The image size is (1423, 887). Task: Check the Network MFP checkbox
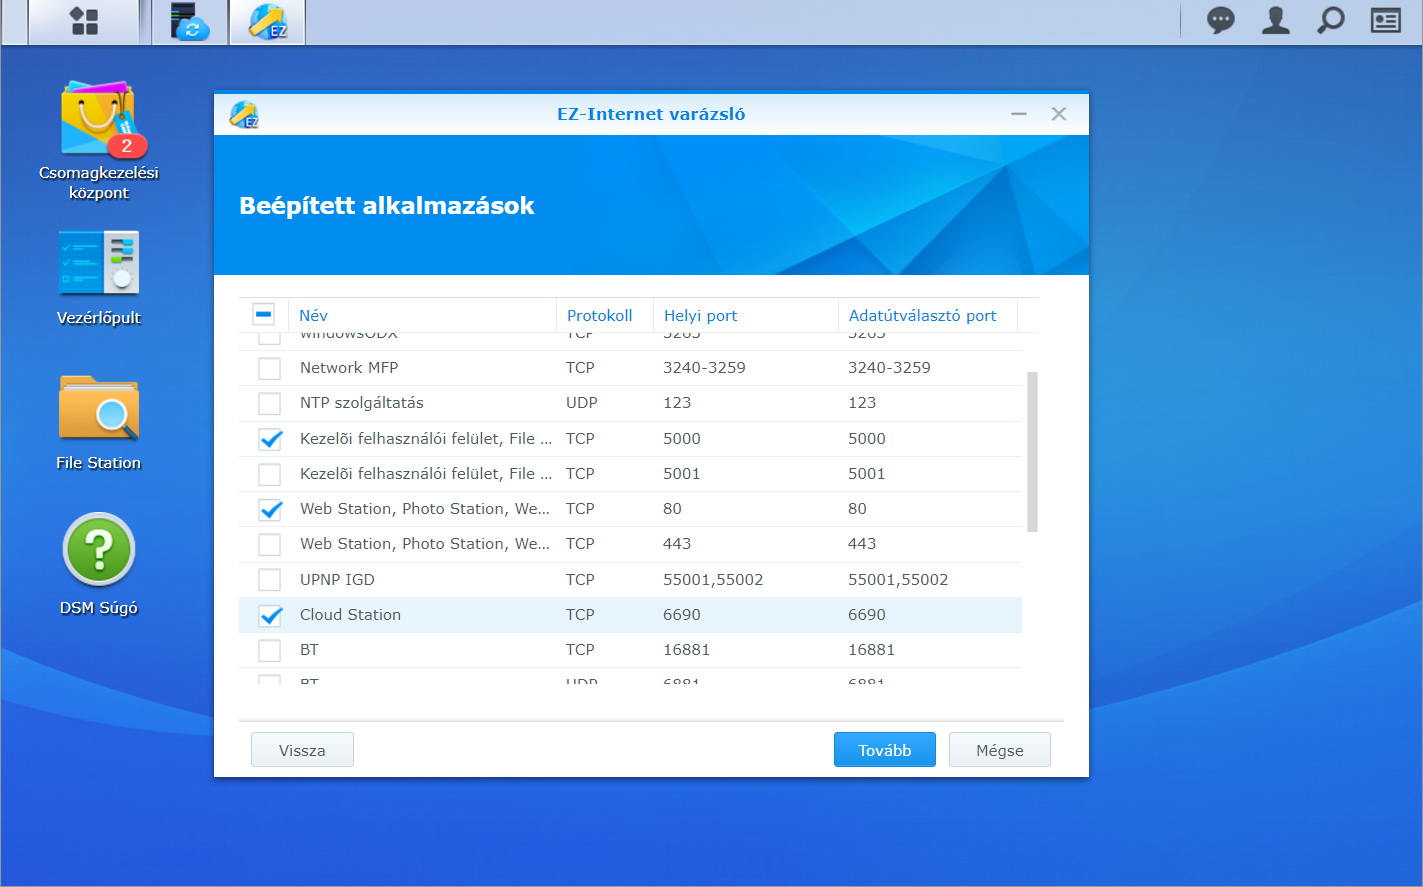pos(269,368)
